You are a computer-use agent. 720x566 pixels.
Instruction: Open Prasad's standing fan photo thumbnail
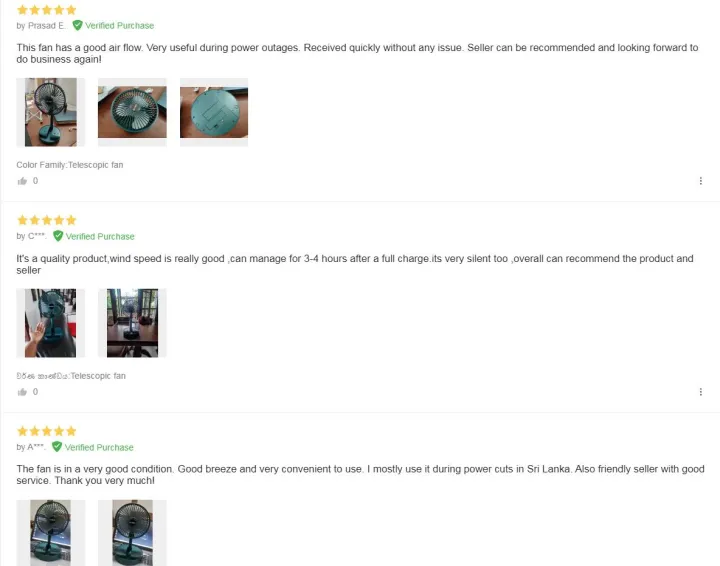(51, 112)
